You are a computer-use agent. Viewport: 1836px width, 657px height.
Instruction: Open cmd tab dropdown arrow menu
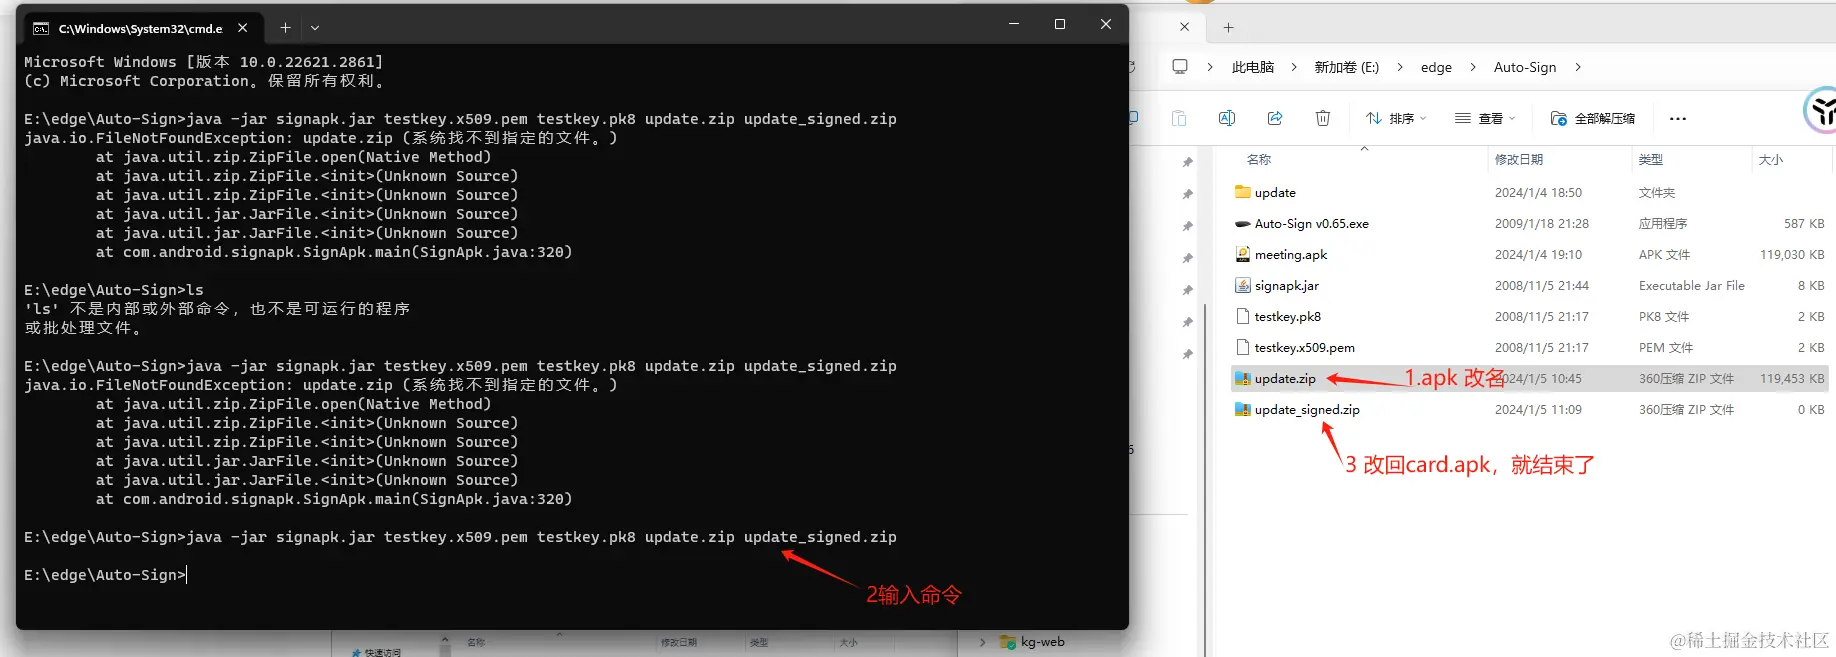point(315,28)
